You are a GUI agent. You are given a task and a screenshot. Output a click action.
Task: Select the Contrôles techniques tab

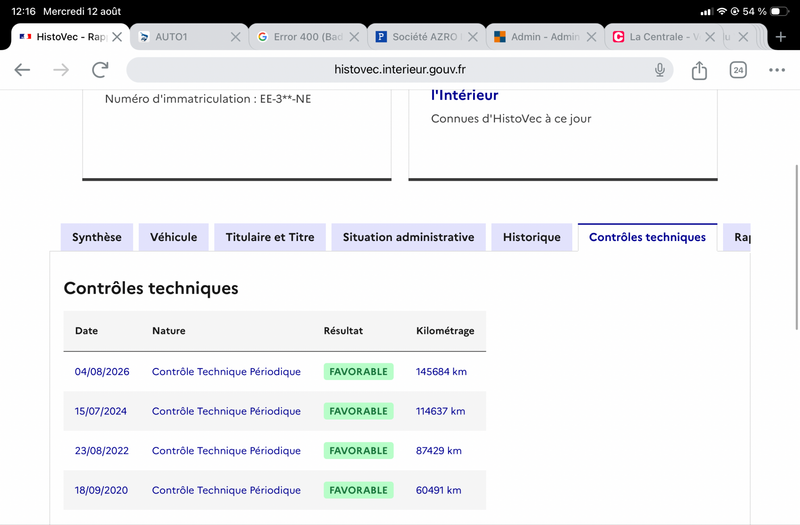647,237
